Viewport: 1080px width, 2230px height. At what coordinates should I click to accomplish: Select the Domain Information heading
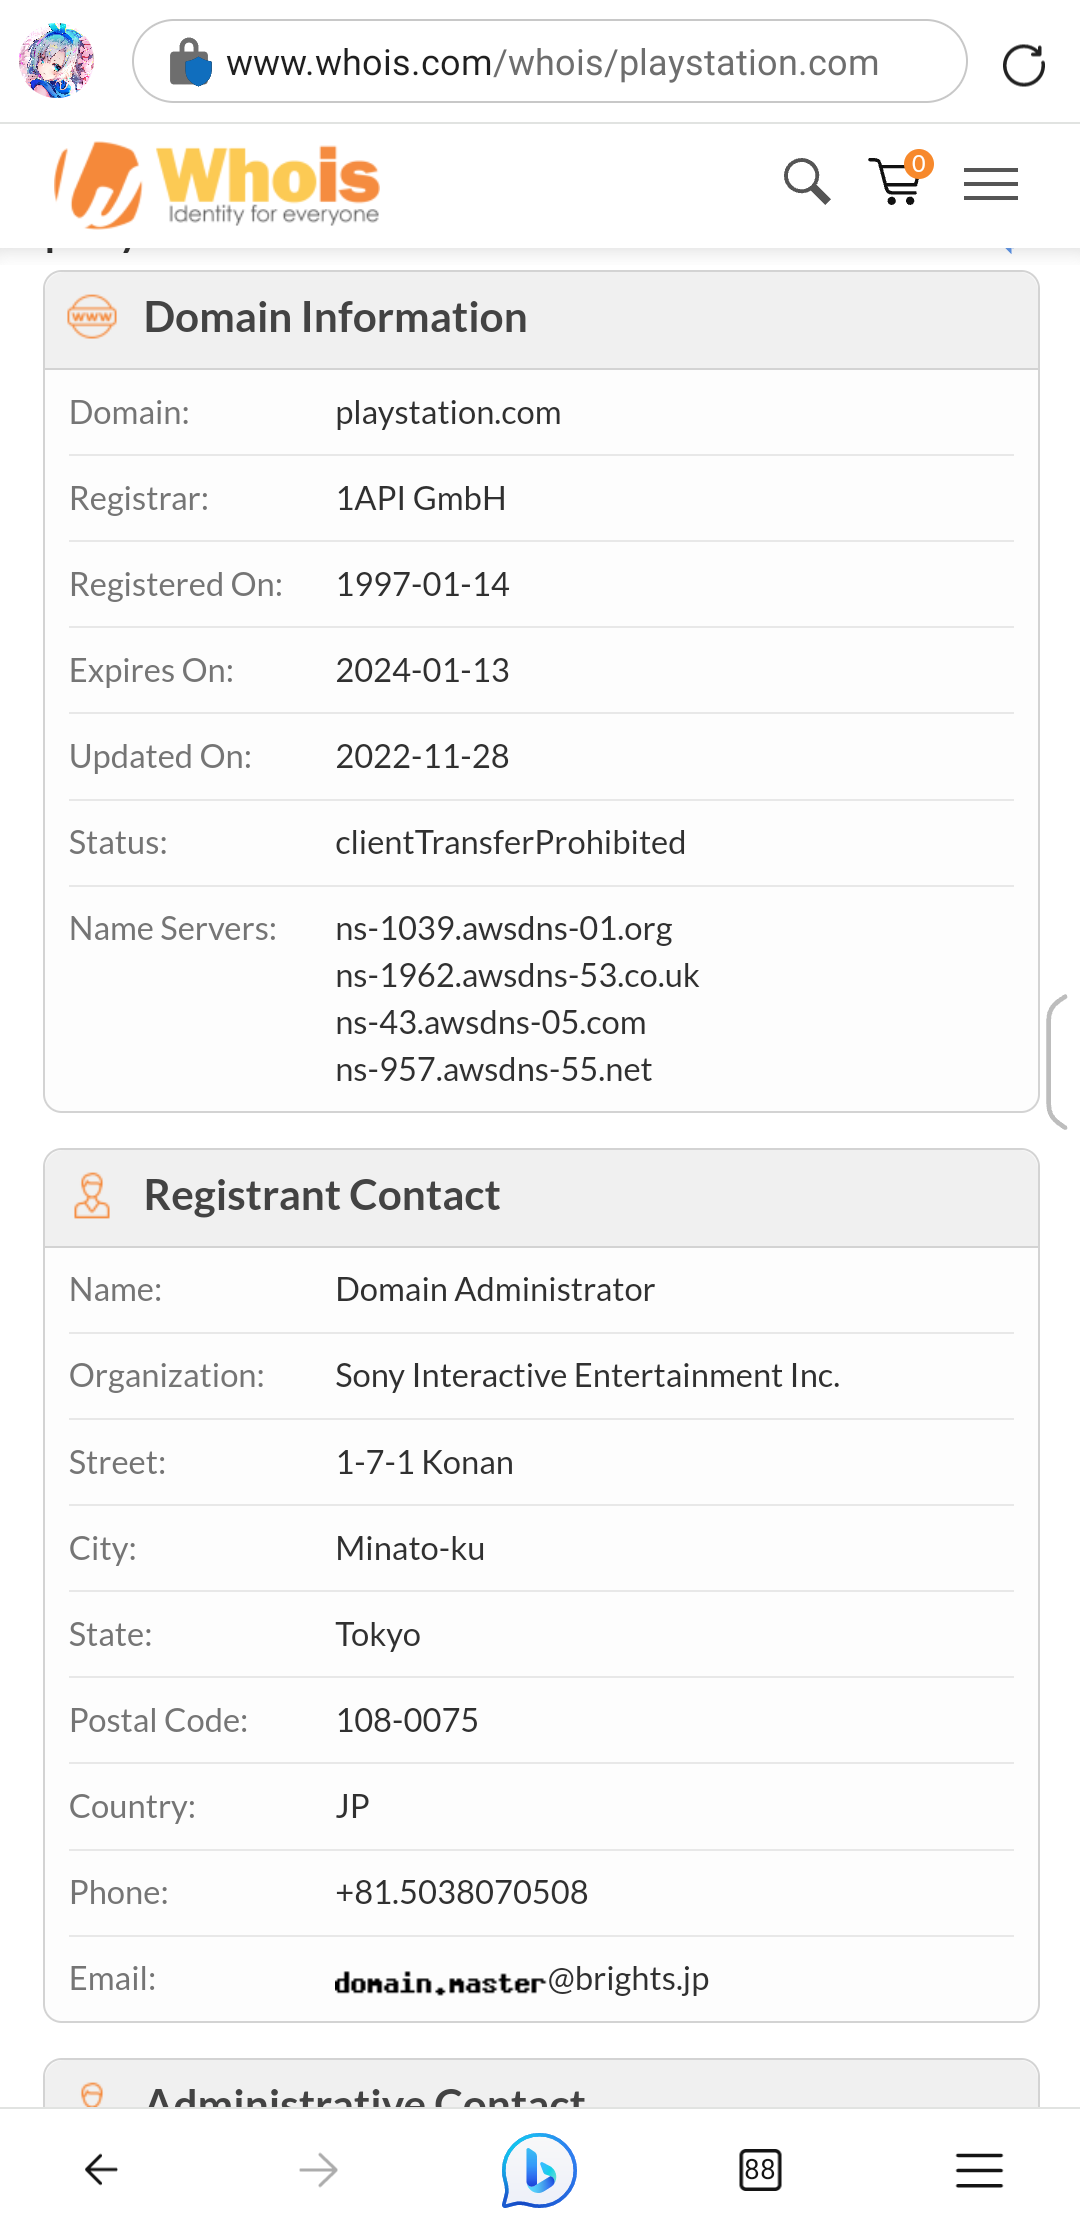(x=335, y=318)
